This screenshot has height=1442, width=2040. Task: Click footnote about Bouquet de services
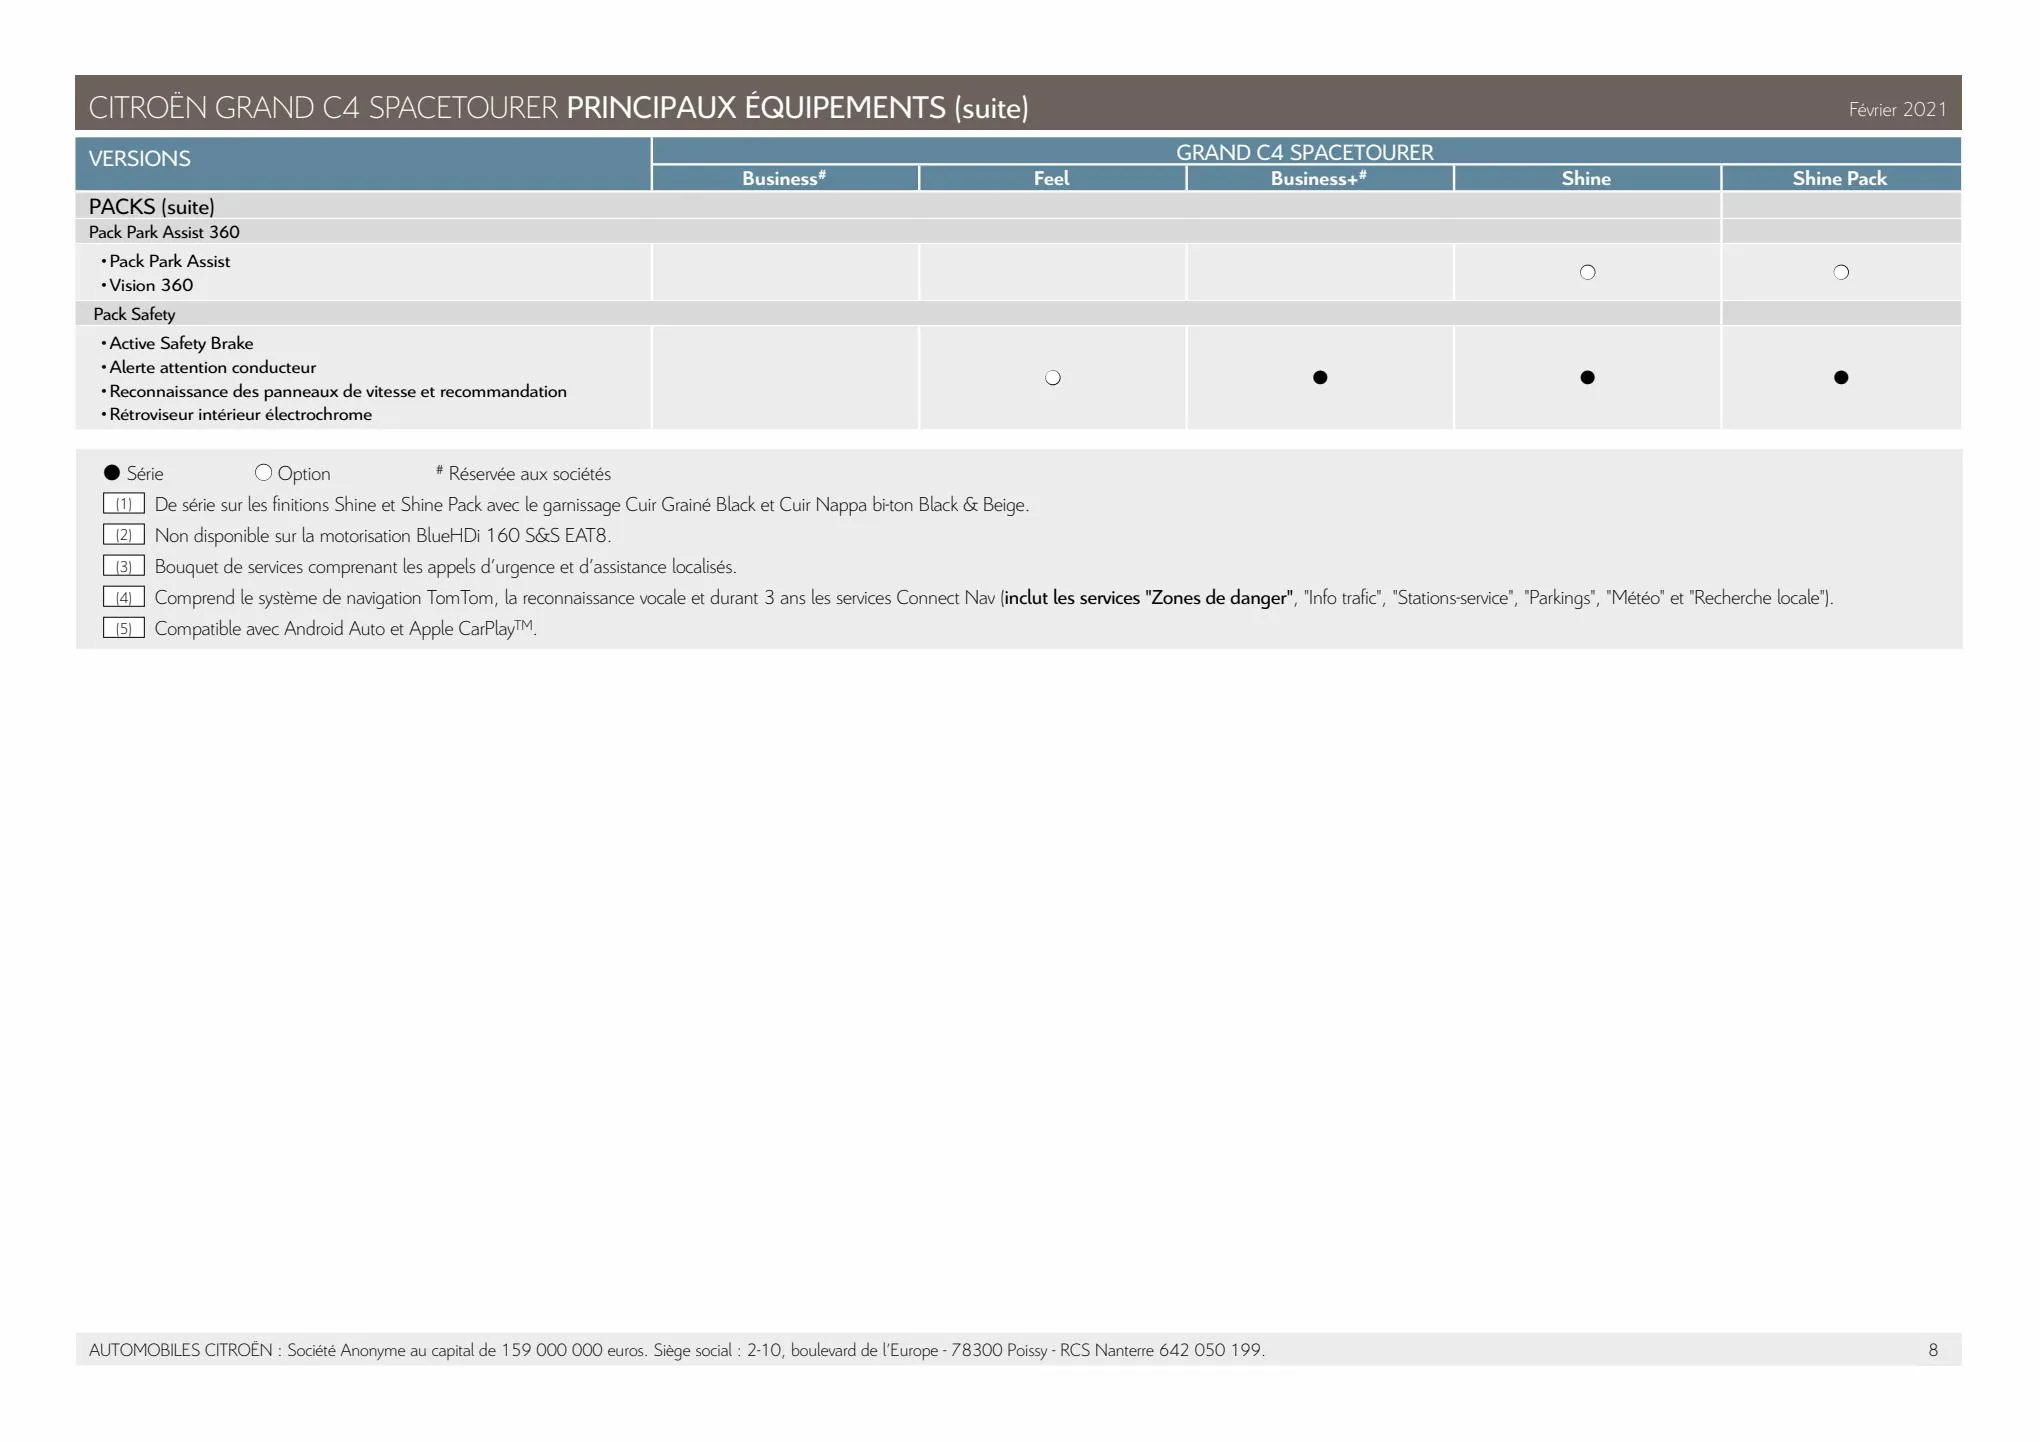tap(445, 566)
